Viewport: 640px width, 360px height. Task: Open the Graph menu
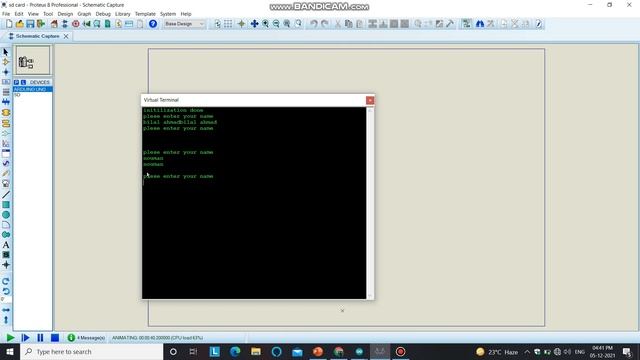click(84, 14)
